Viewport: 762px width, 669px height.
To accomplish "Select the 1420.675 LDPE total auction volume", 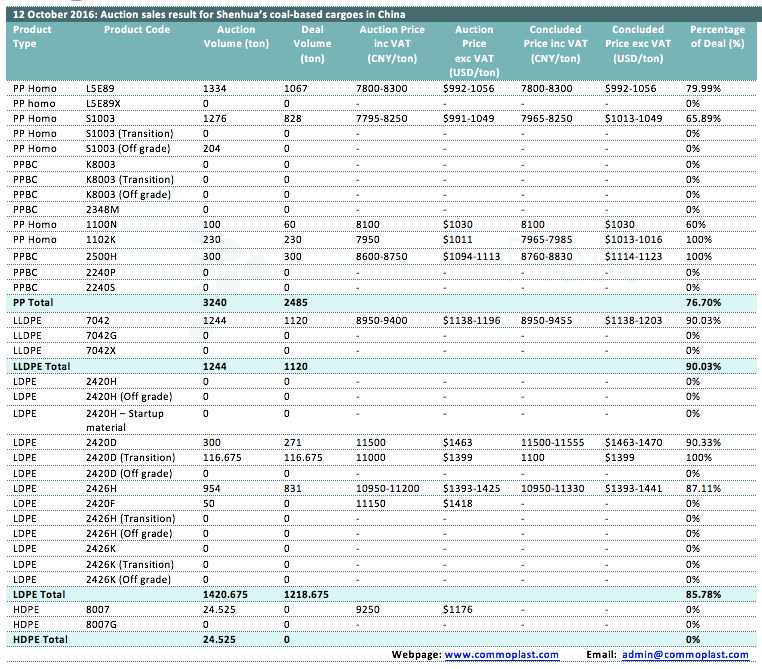I will point(225,595).
